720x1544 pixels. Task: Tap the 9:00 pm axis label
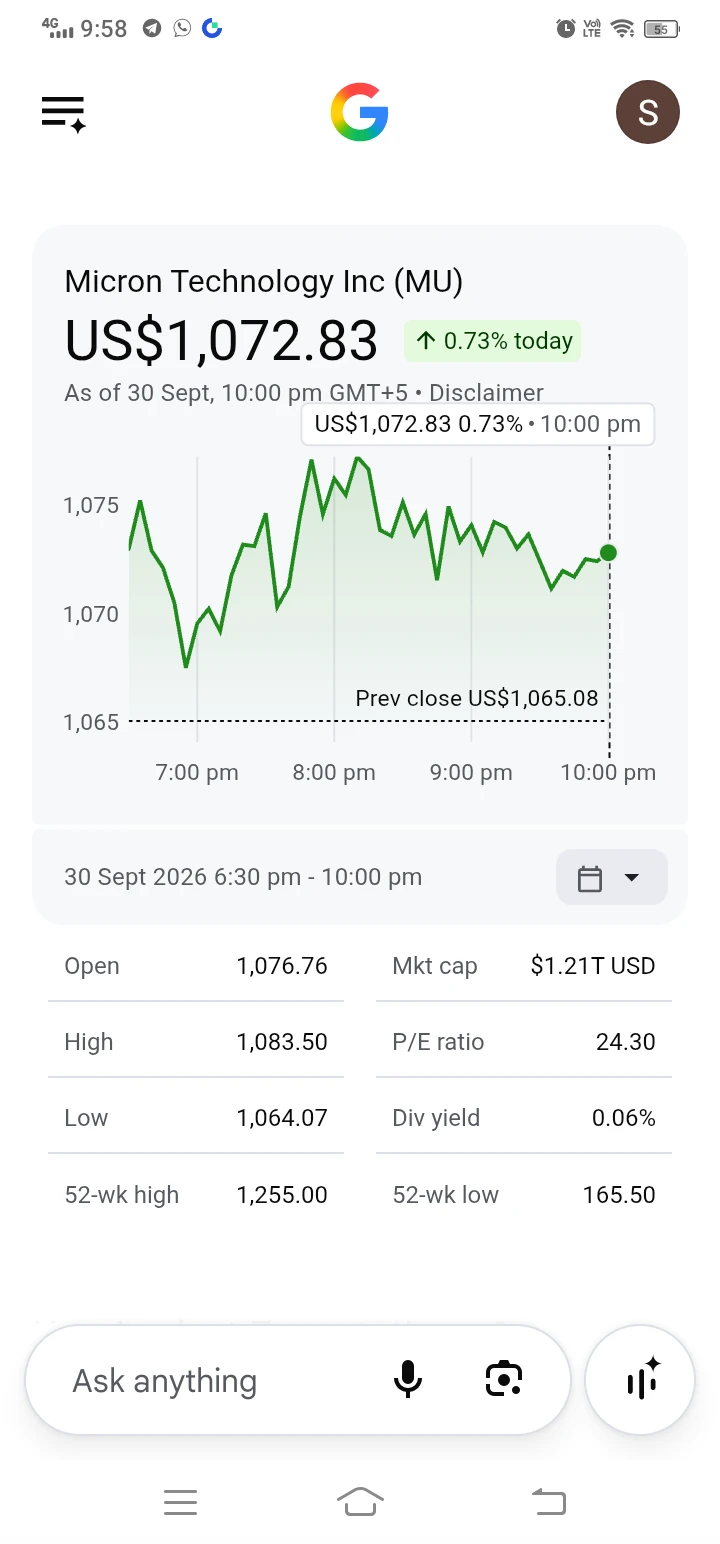(x=471, y=772)
